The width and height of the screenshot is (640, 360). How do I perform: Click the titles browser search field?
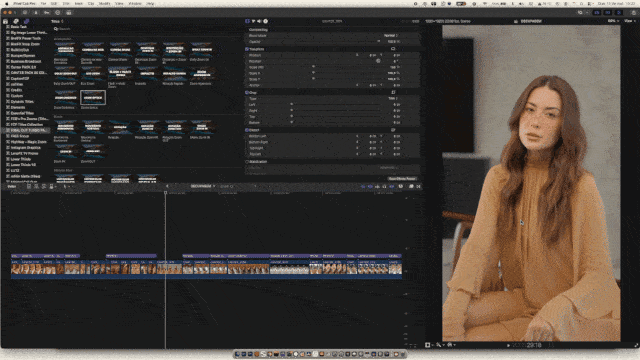147,29
